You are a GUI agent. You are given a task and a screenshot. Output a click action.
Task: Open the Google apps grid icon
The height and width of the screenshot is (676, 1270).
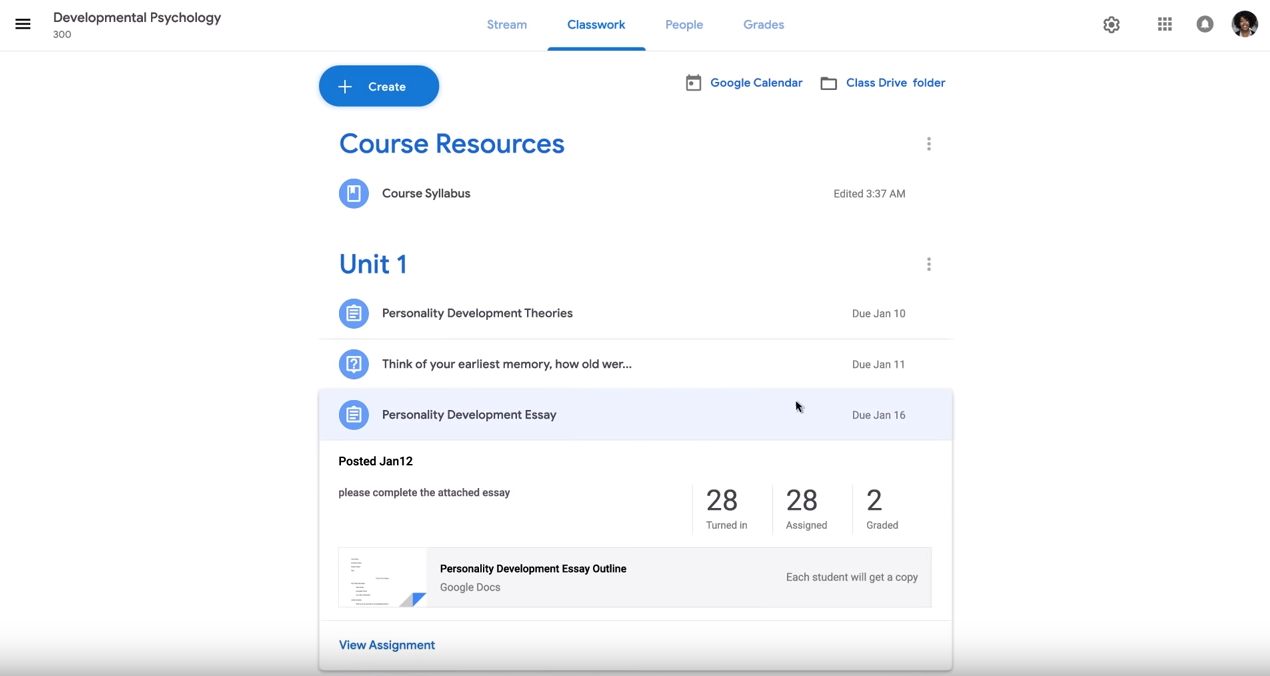tap(1164, 24)
